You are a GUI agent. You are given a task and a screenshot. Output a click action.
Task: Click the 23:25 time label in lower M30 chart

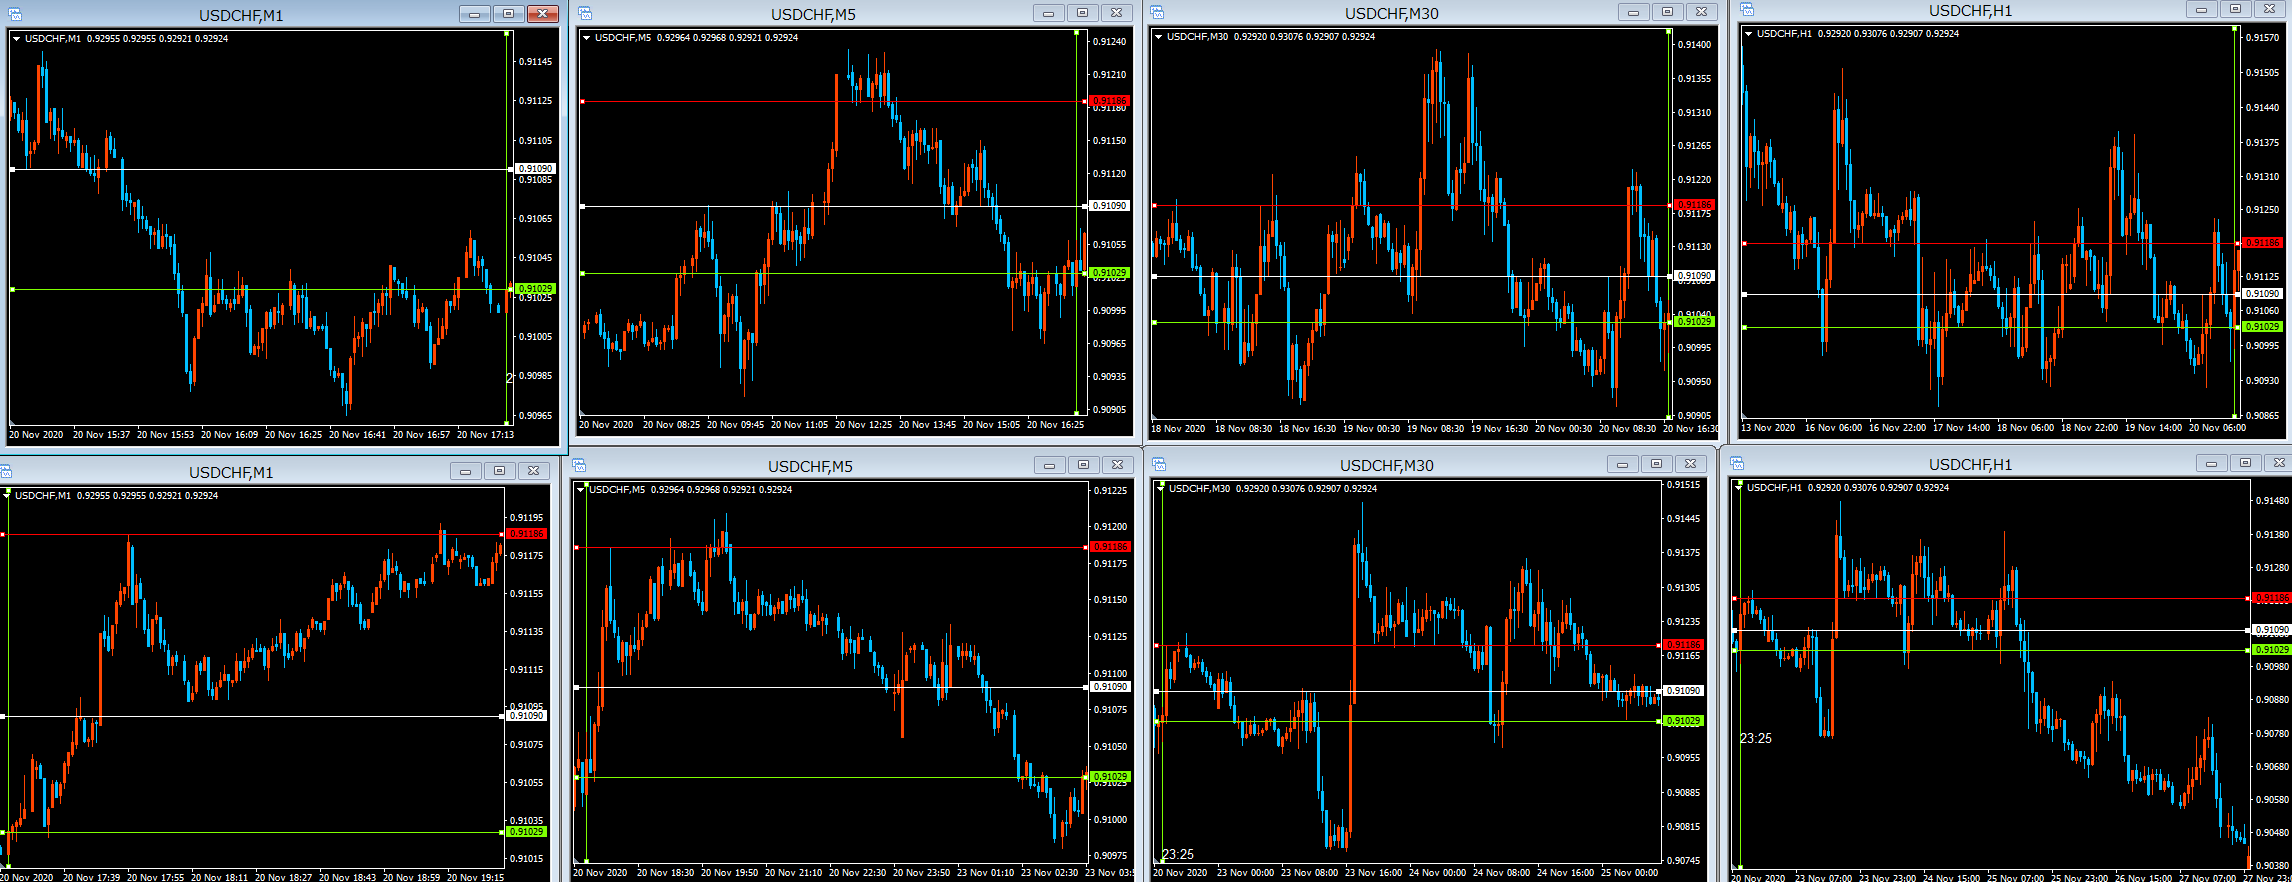pyautogui.click(x=1178, y=854)
